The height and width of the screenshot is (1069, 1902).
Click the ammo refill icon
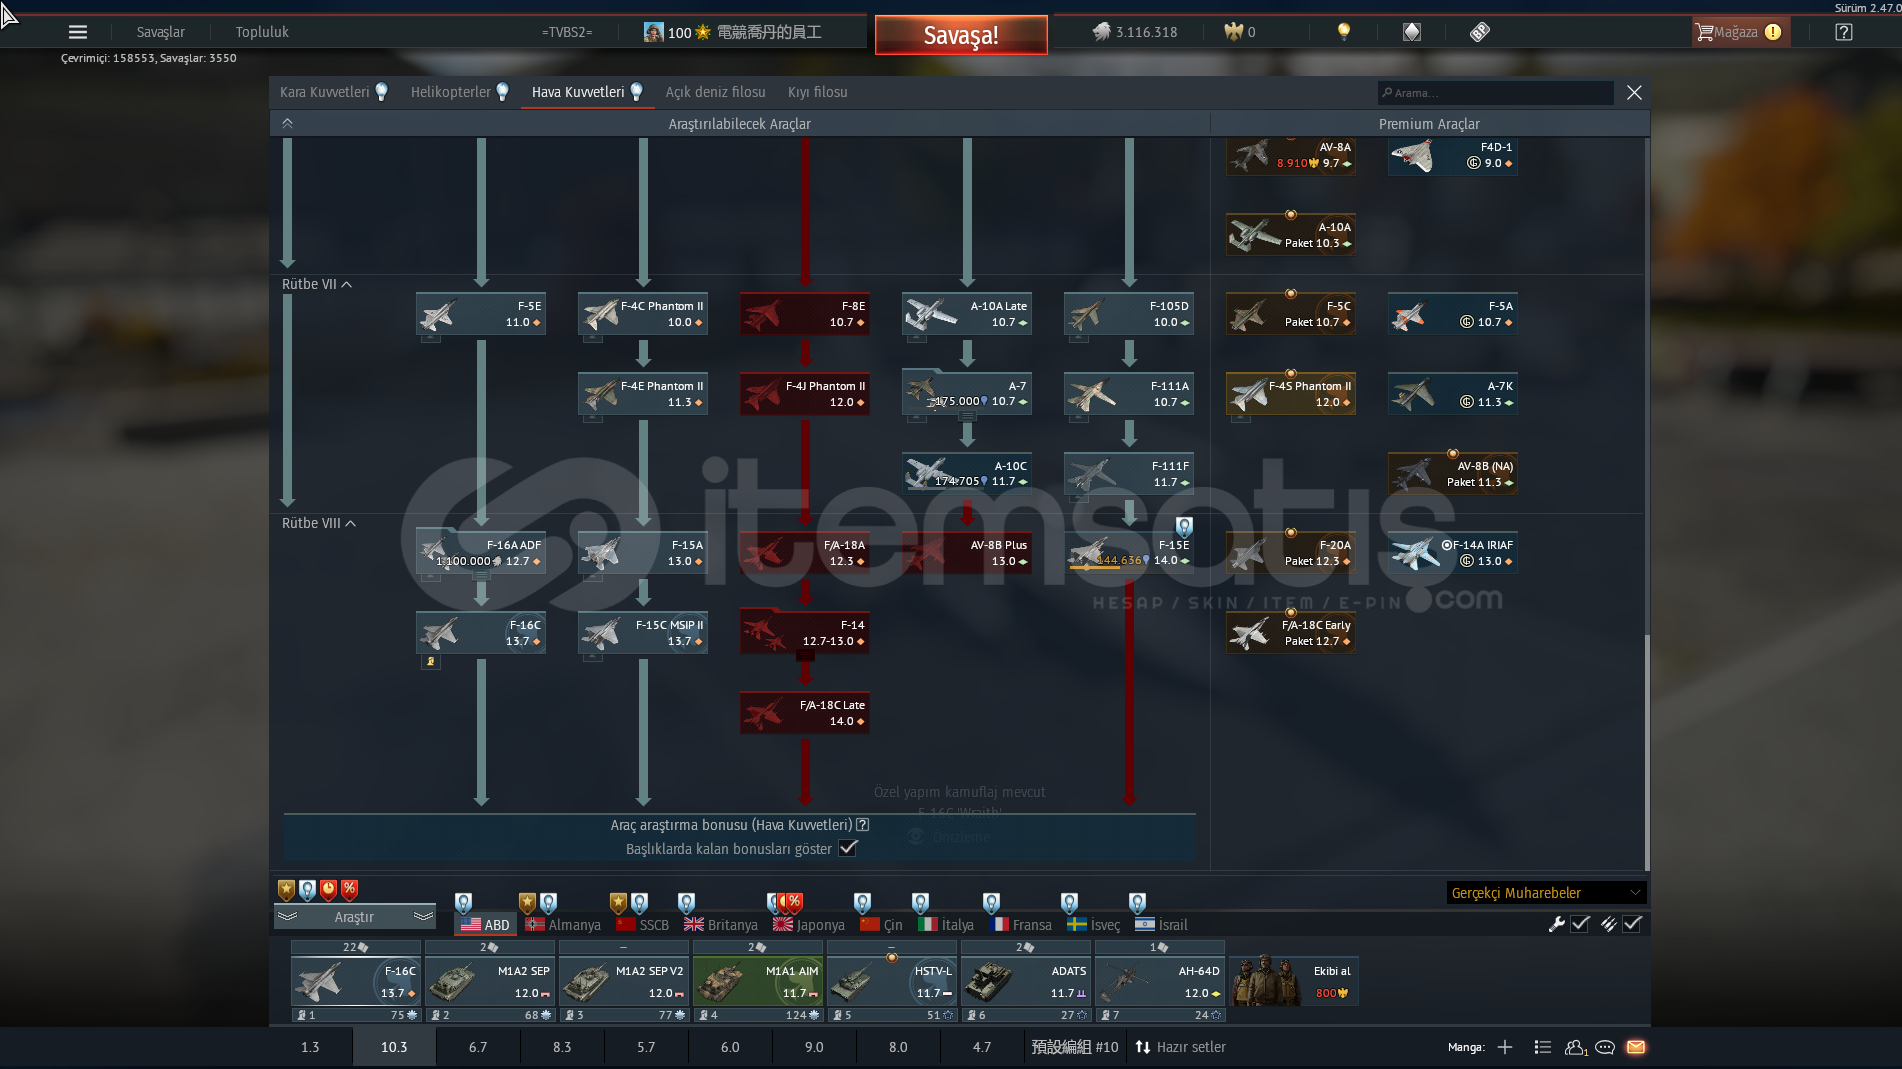[1608, 924]
